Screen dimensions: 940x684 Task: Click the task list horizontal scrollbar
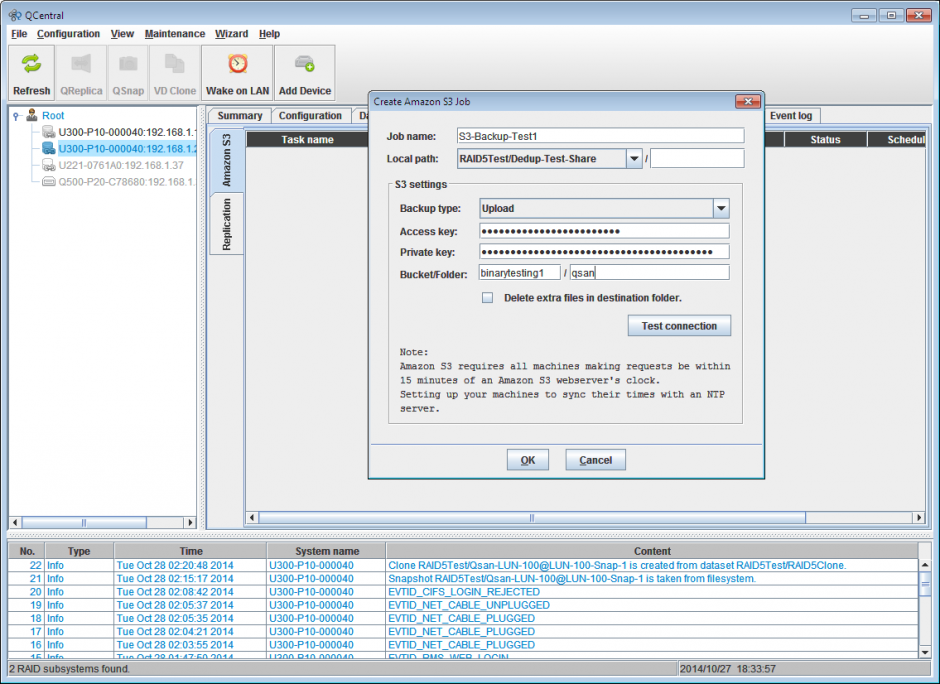click(x=532, y=517)
